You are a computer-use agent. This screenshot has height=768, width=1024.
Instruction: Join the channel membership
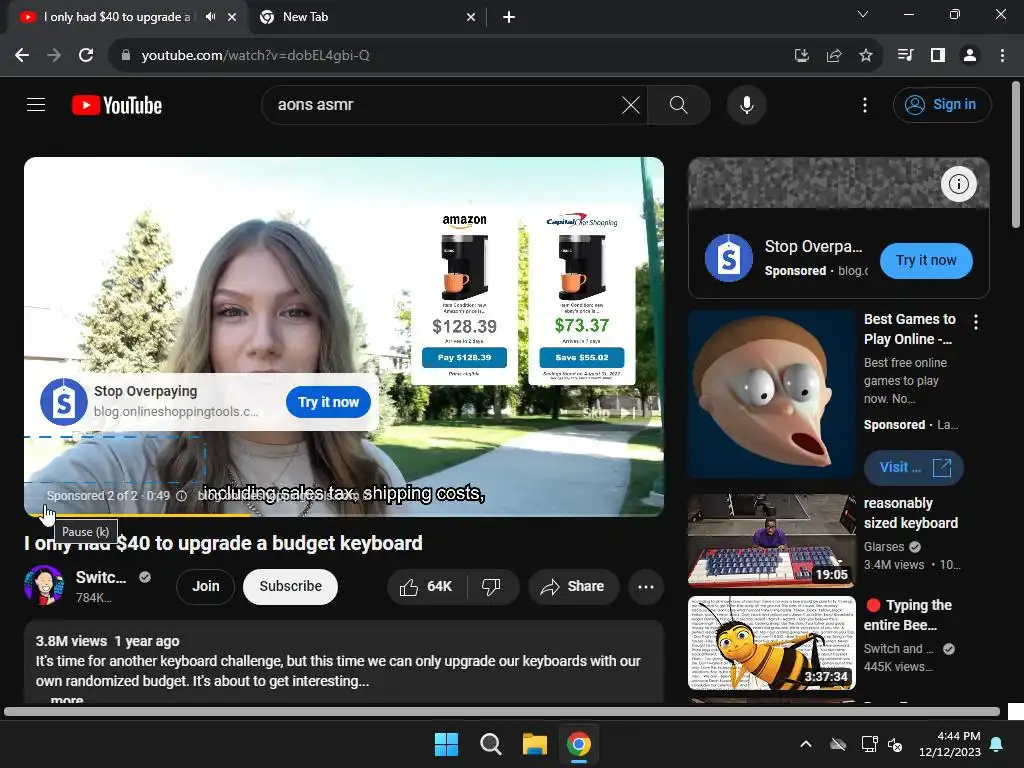point(205,586)
